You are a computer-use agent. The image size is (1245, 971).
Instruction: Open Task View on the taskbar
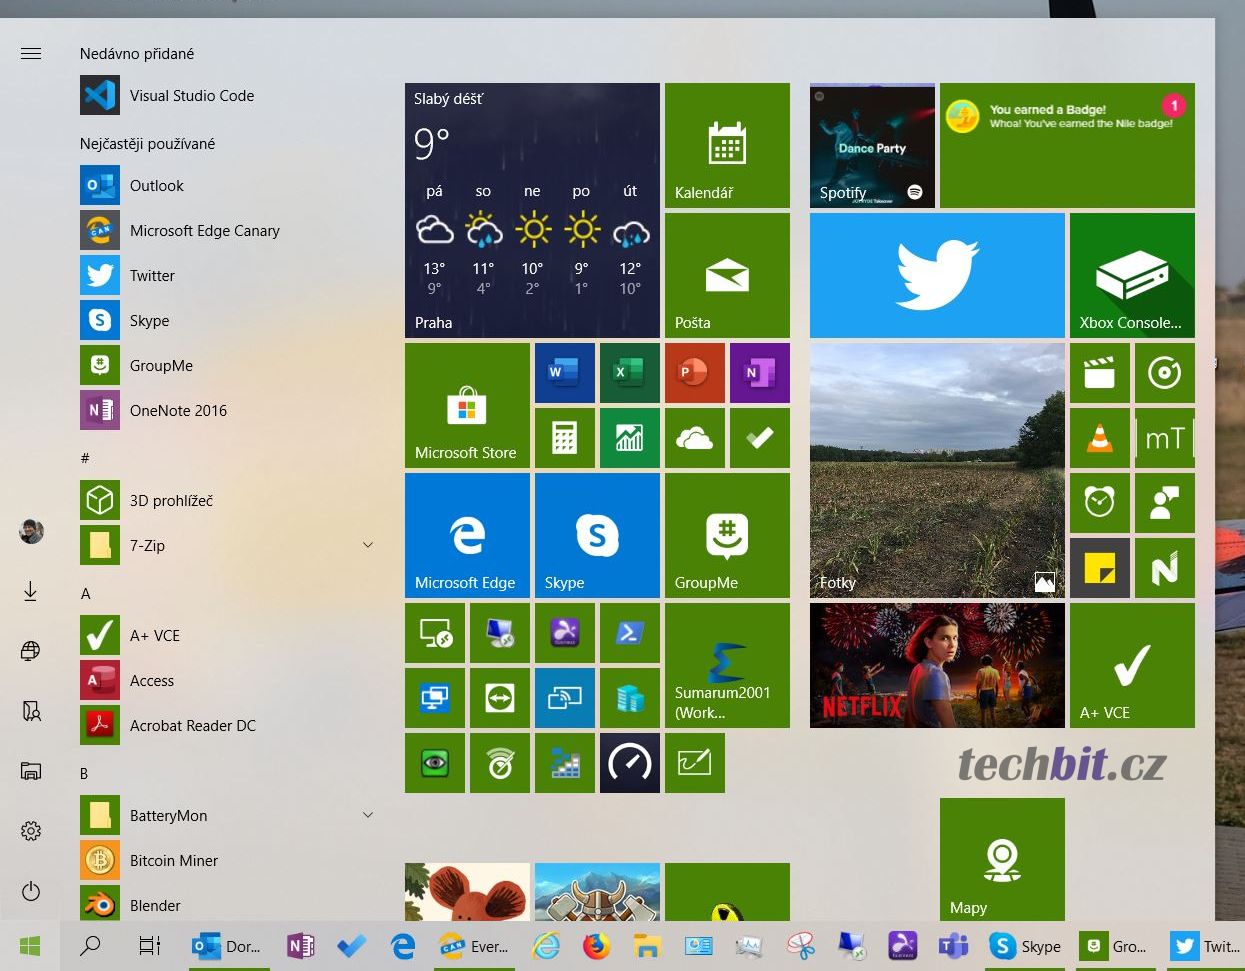click(149, 946)
